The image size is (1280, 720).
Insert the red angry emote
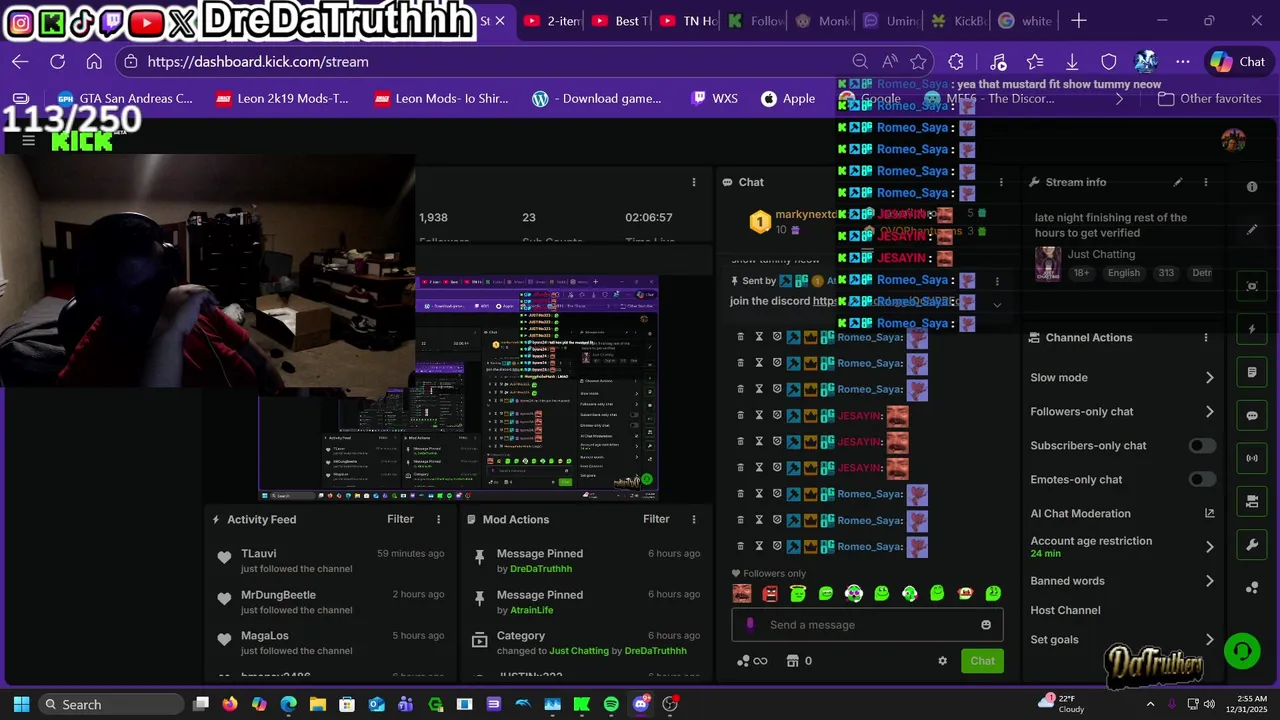(x=770, y=593)
